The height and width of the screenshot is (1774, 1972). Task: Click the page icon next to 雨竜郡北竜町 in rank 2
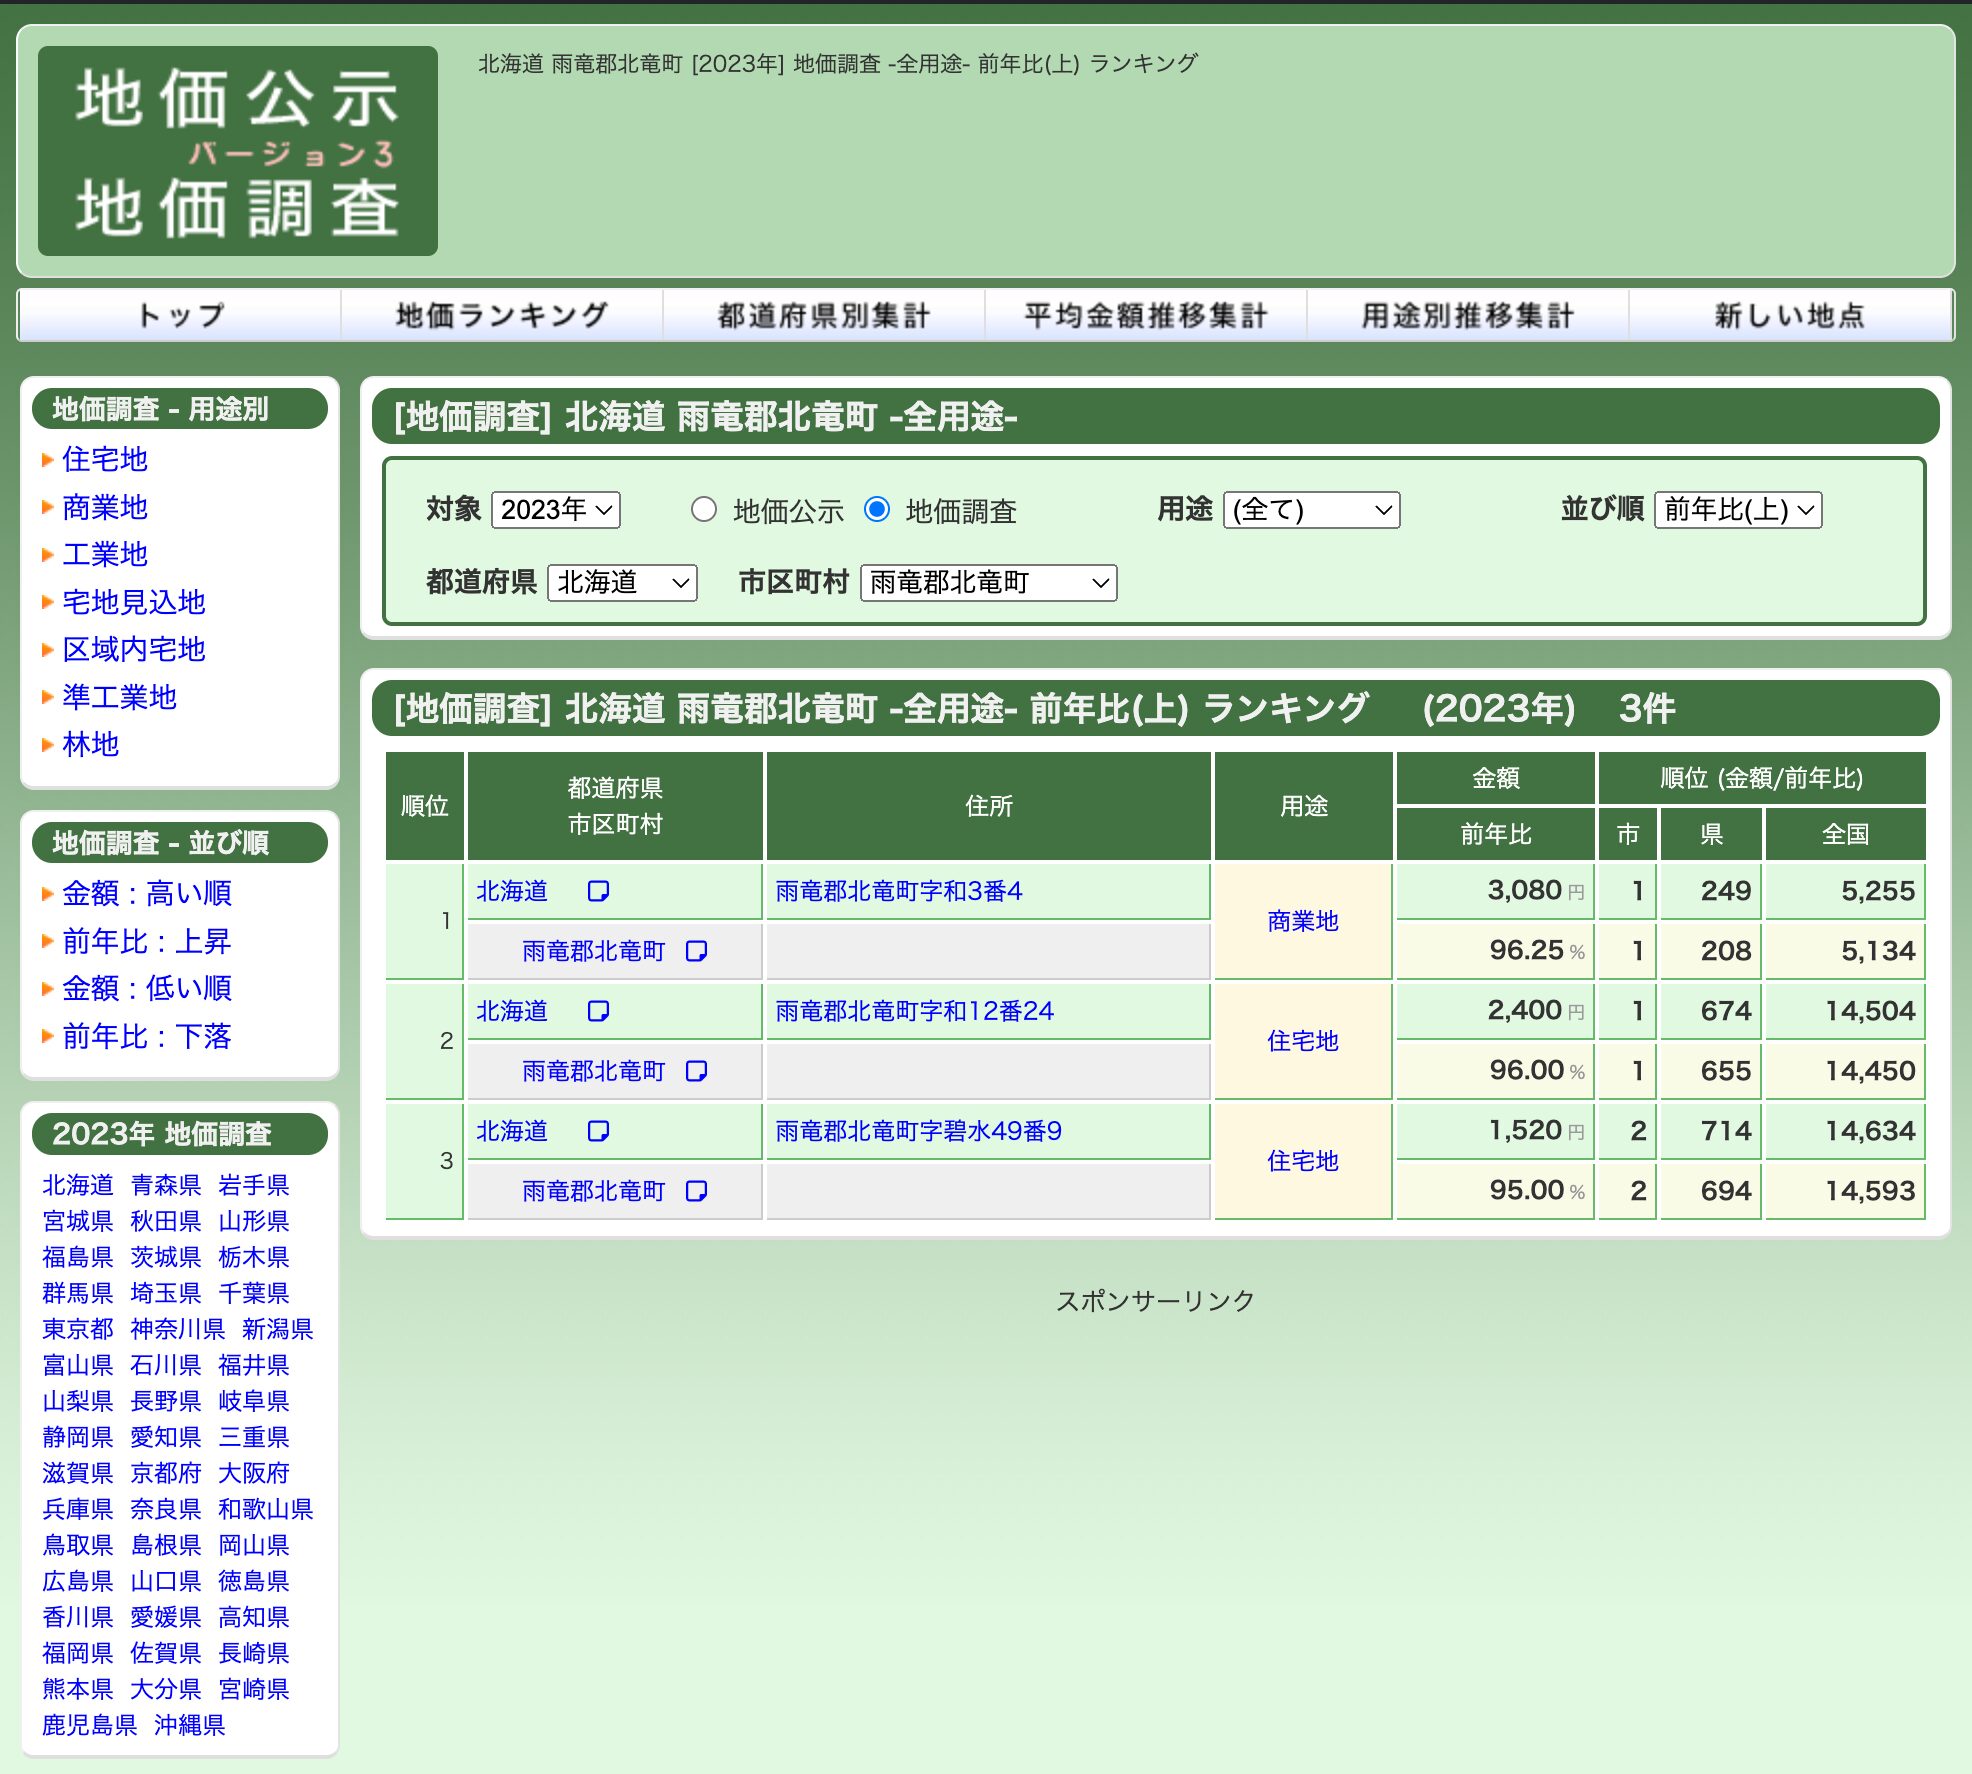click(x=698, y=1071)
